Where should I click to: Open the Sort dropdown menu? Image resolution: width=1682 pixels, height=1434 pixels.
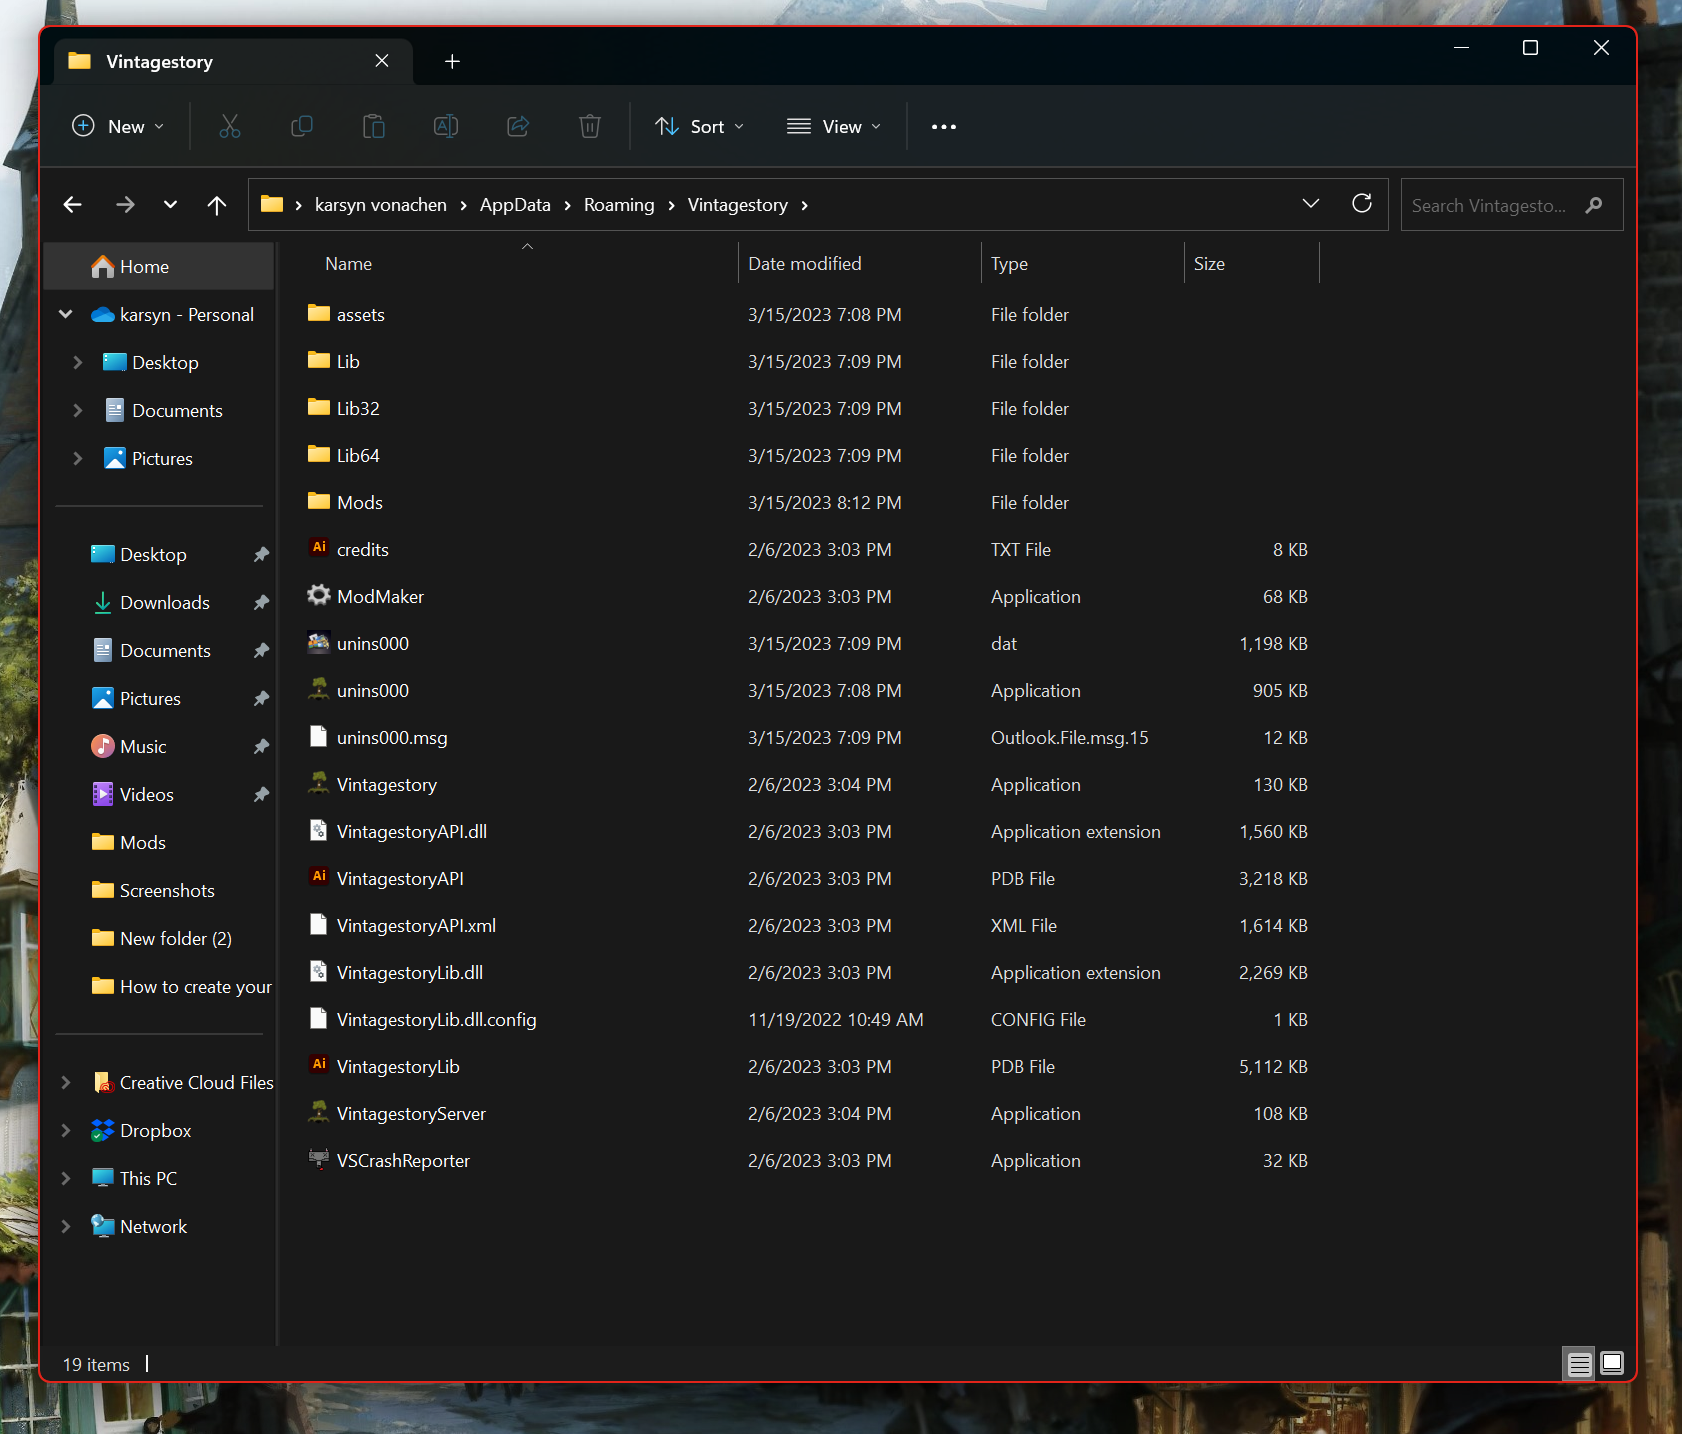(699, 127)
